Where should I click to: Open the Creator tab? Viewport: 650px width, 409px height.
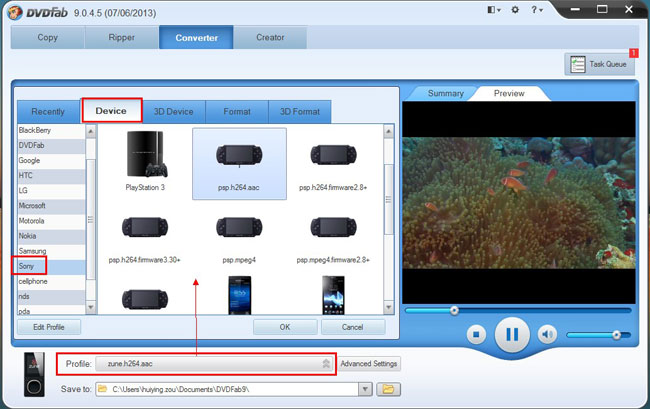tap(270, 37)
